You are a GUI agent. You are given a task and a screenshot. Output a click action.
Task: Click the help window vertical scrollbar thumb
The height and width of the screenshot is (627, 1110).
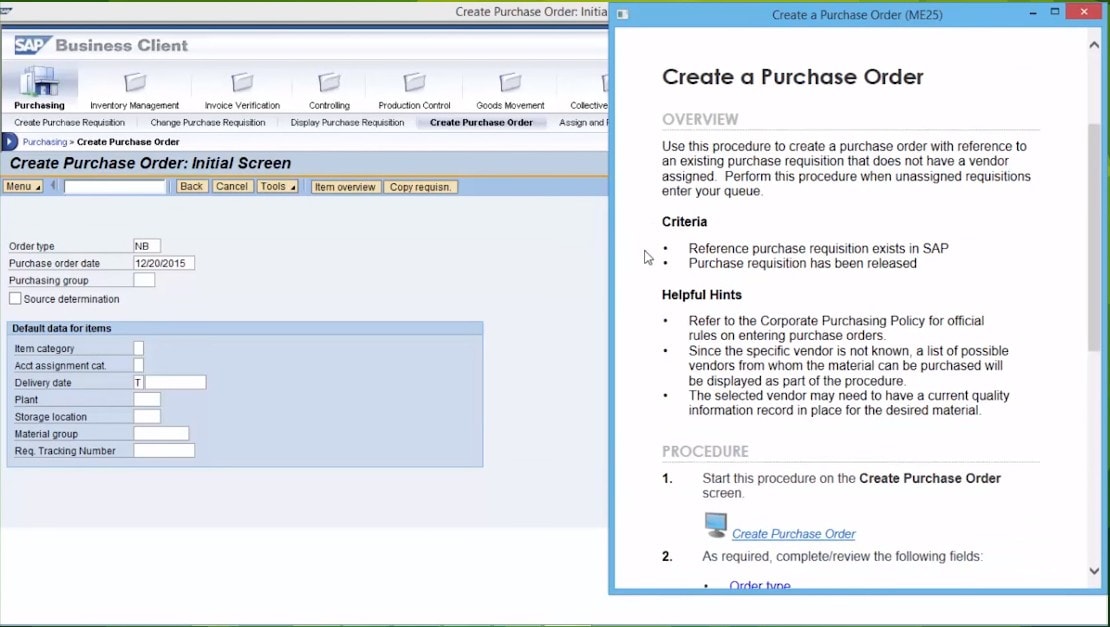1094,236
